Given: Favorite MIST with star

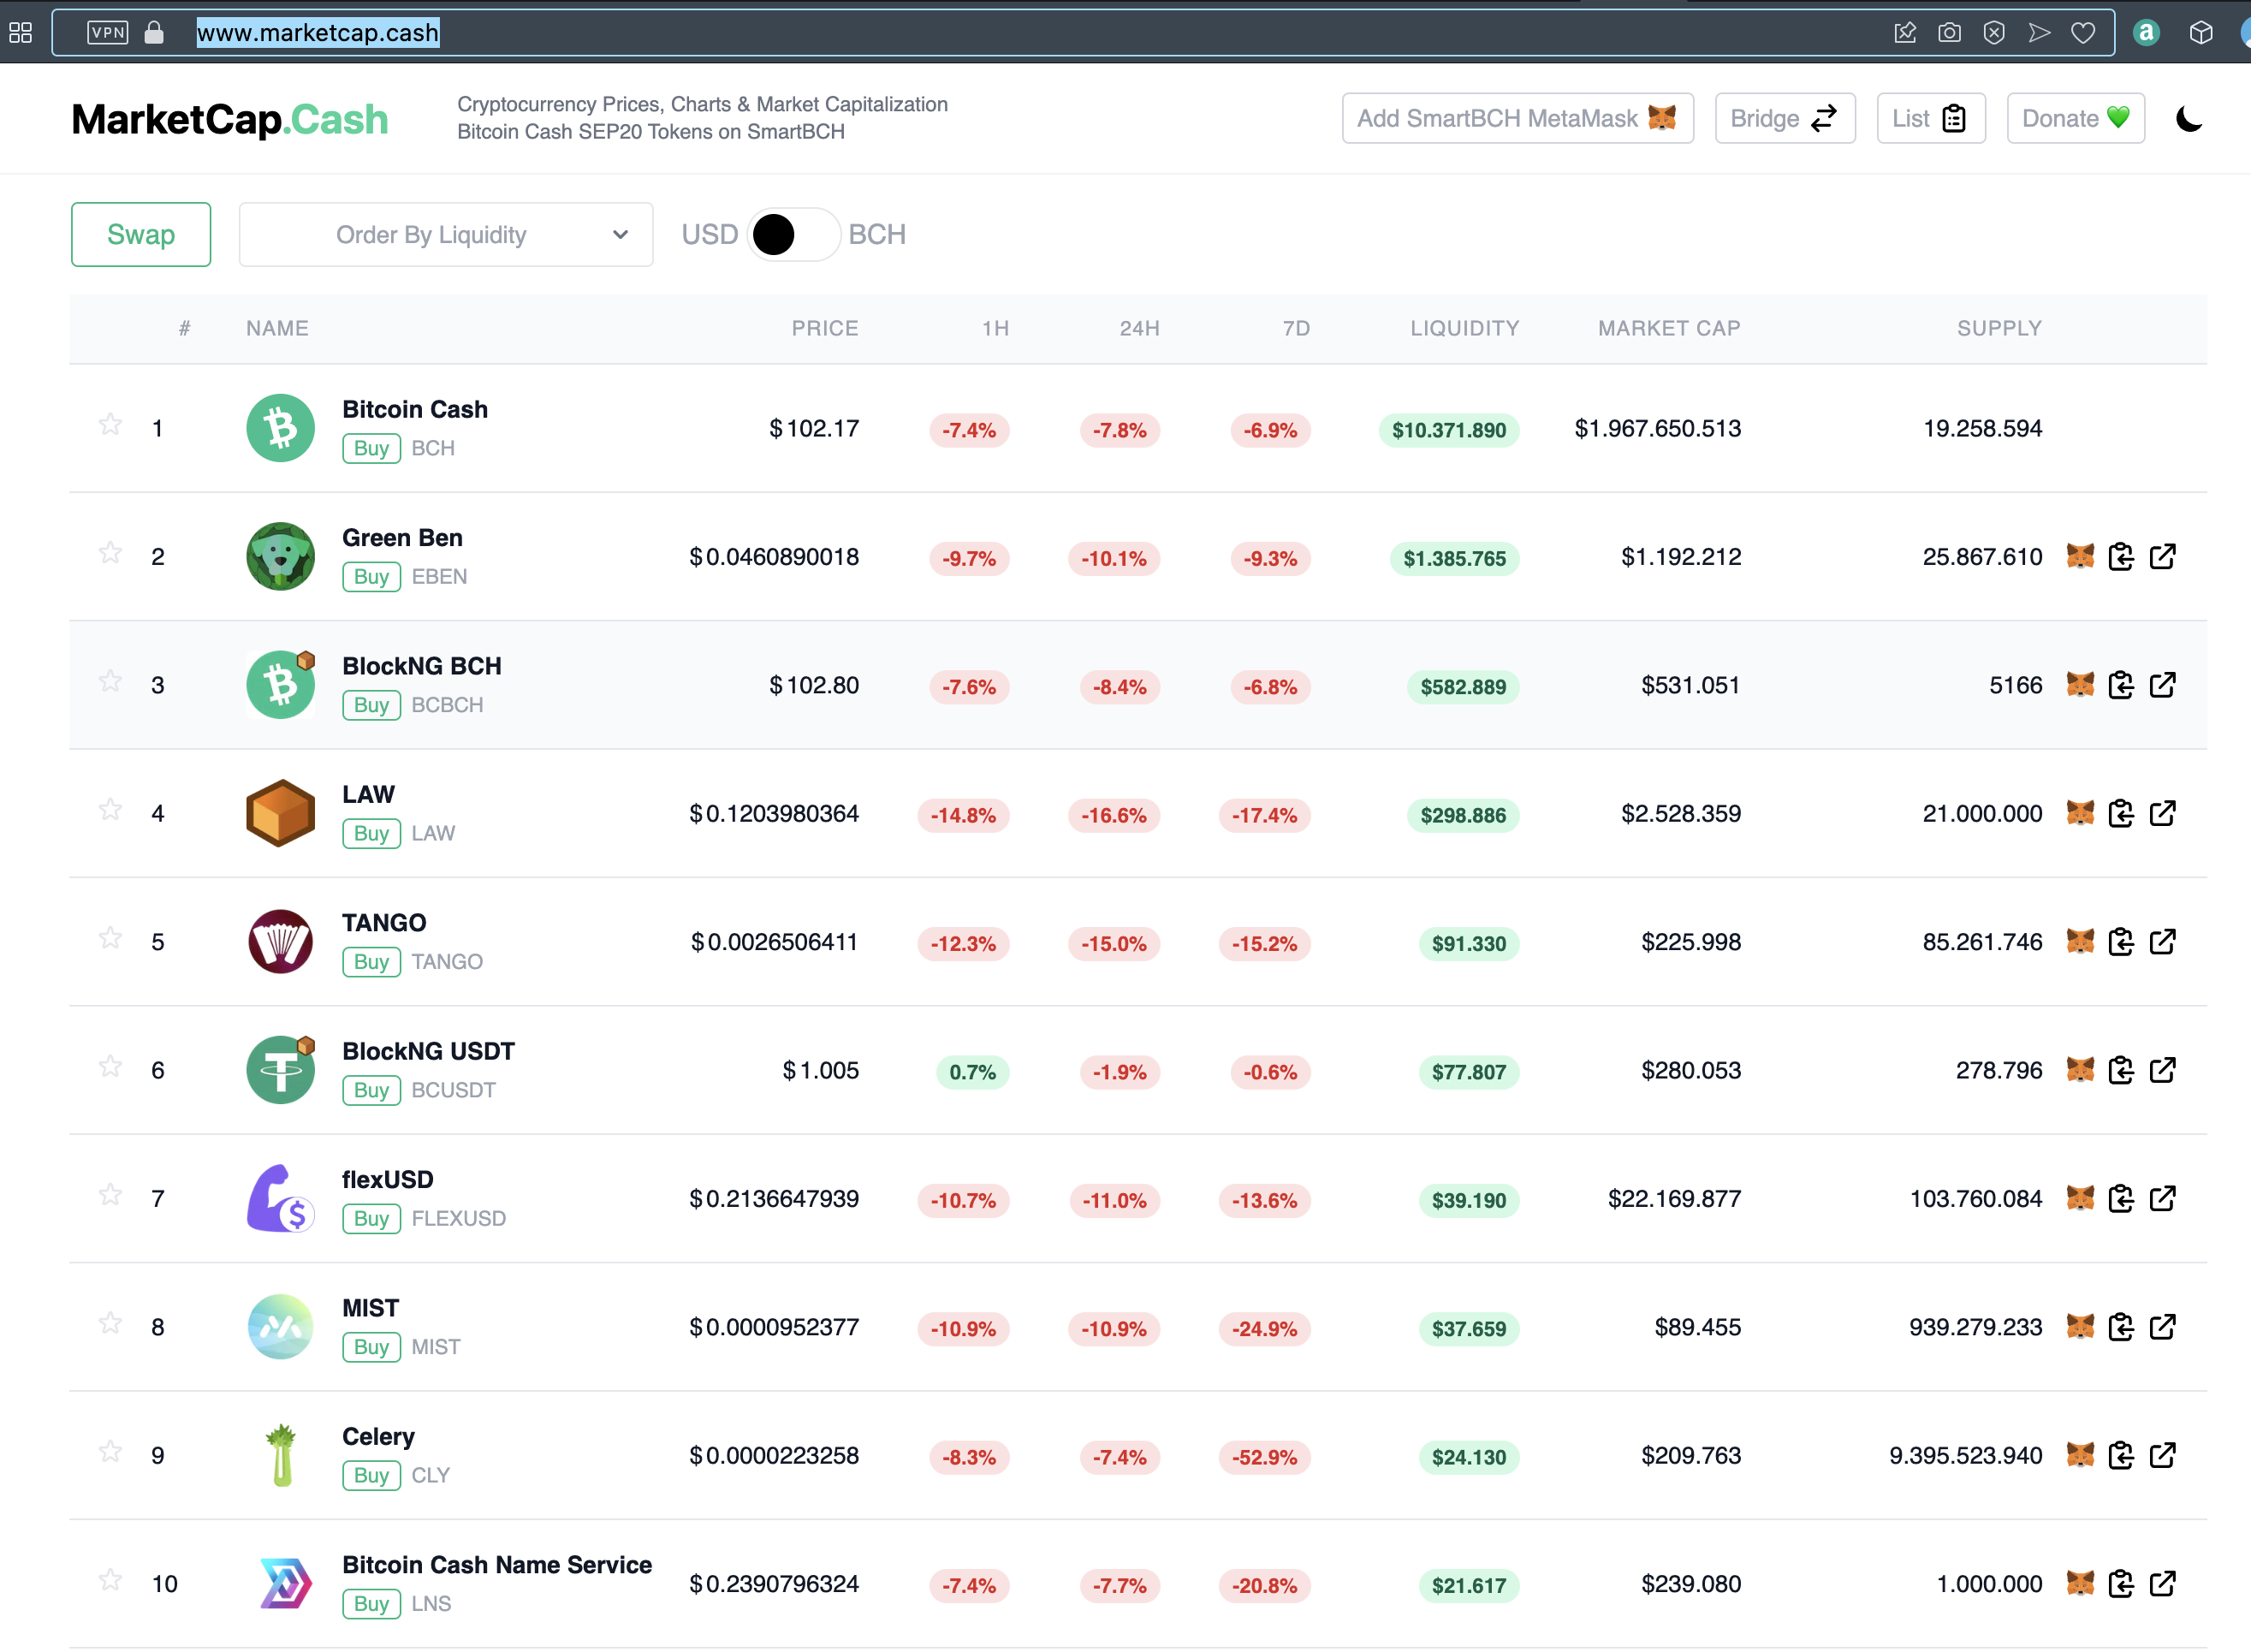Looking at the screenshot, I should 110,1323.
